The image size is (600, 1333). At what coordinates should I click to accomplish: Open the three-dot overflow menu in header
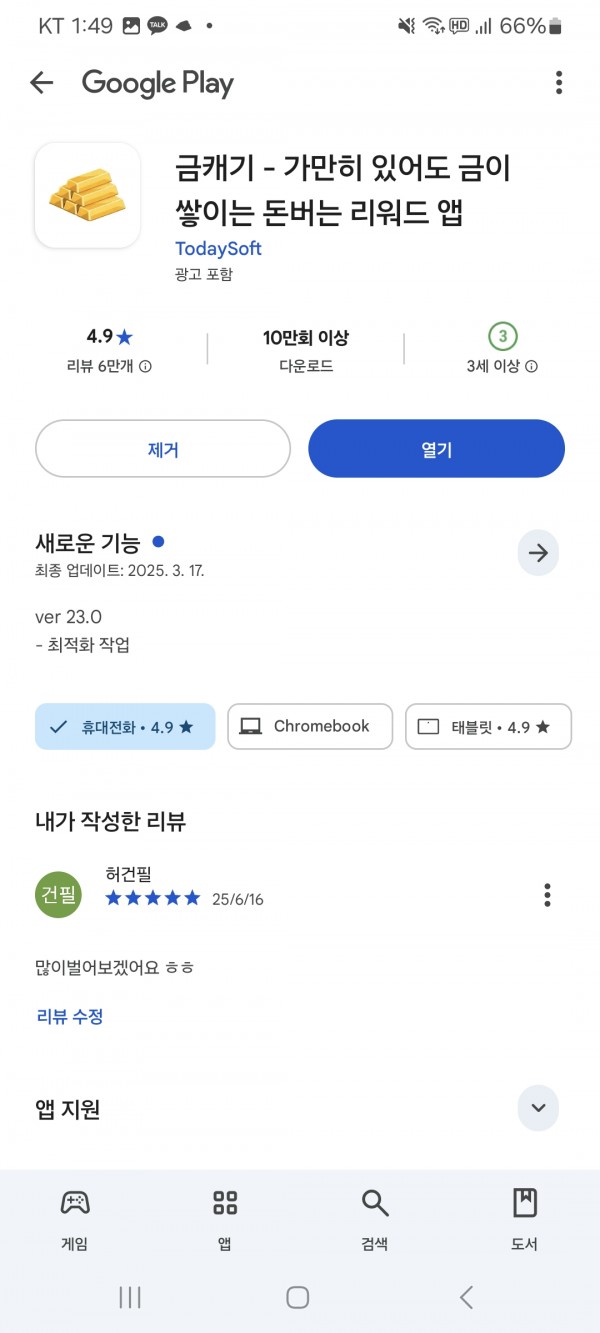(559, 83)
